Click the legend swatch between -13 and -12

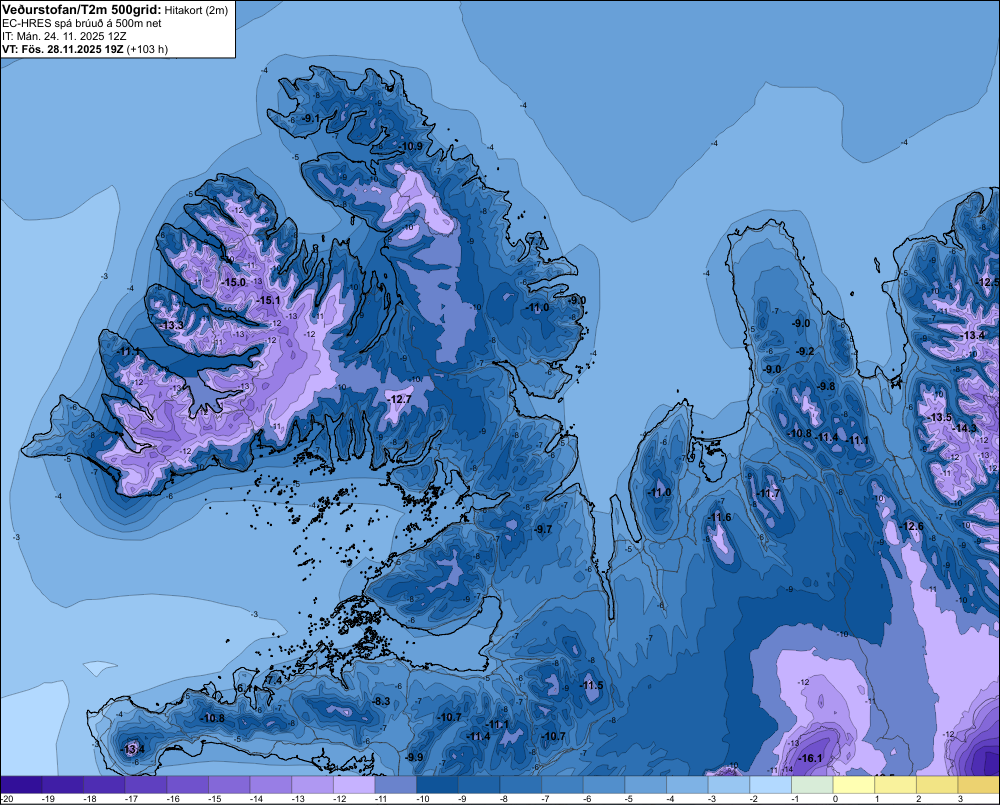tap(312, 785)
